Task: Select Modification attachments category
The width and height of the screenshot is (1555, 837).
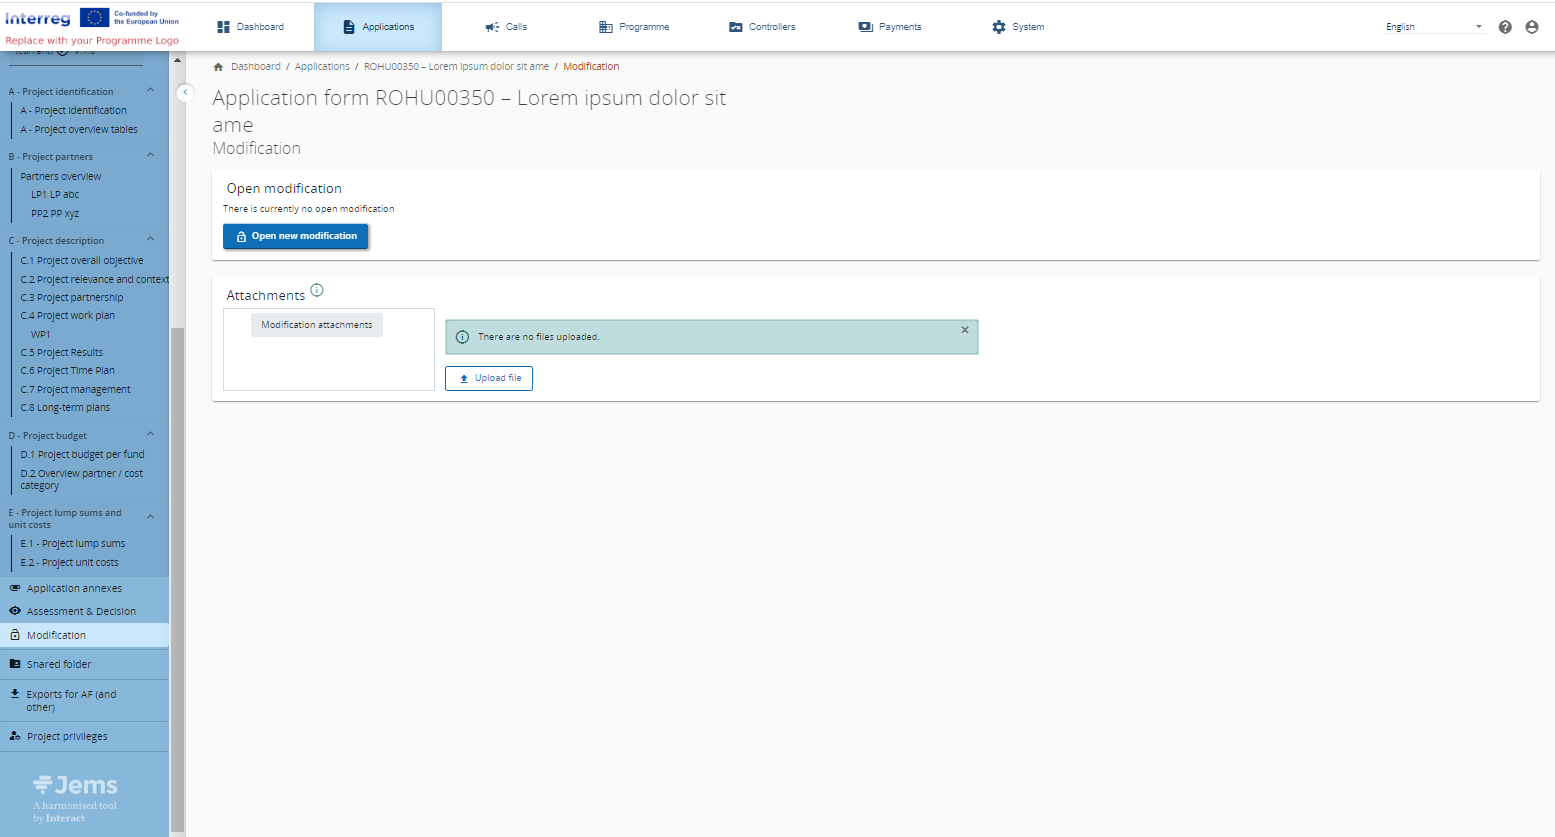Action: (x=316, y=325)
